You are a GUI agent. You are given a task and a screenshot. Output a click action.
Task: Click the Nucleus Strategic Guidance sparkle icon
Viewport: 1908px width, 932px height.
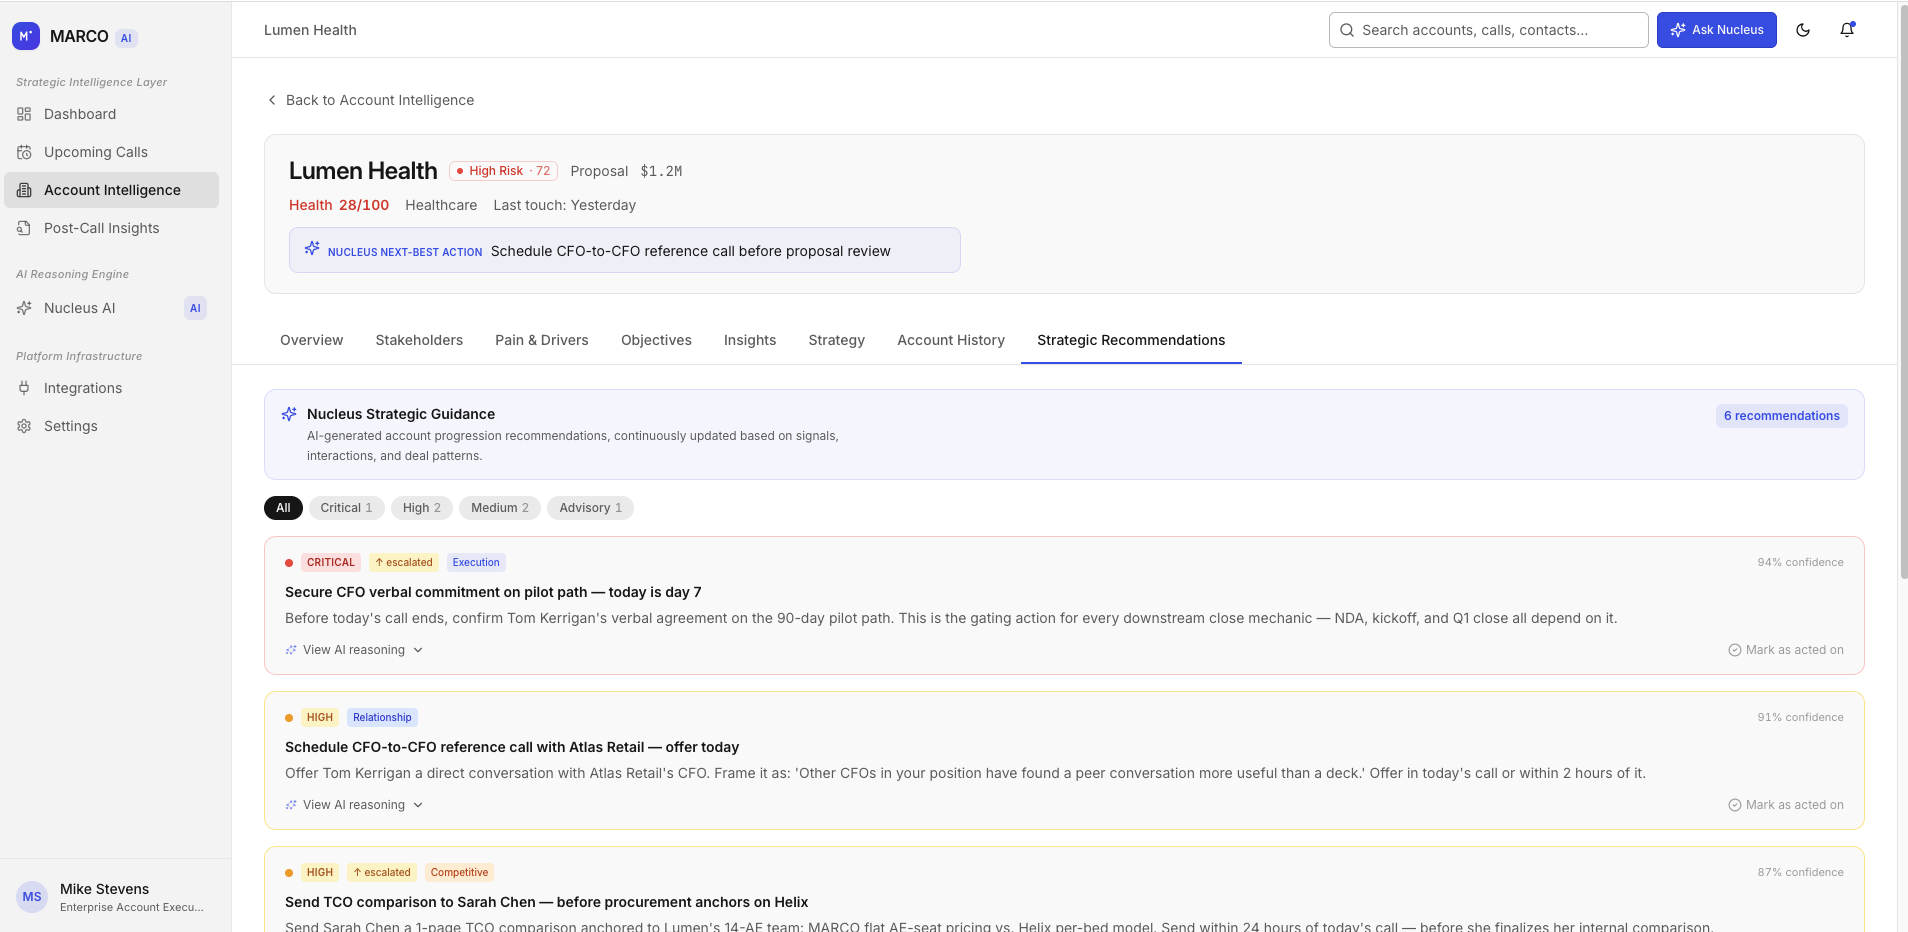[x=289, y=414]
